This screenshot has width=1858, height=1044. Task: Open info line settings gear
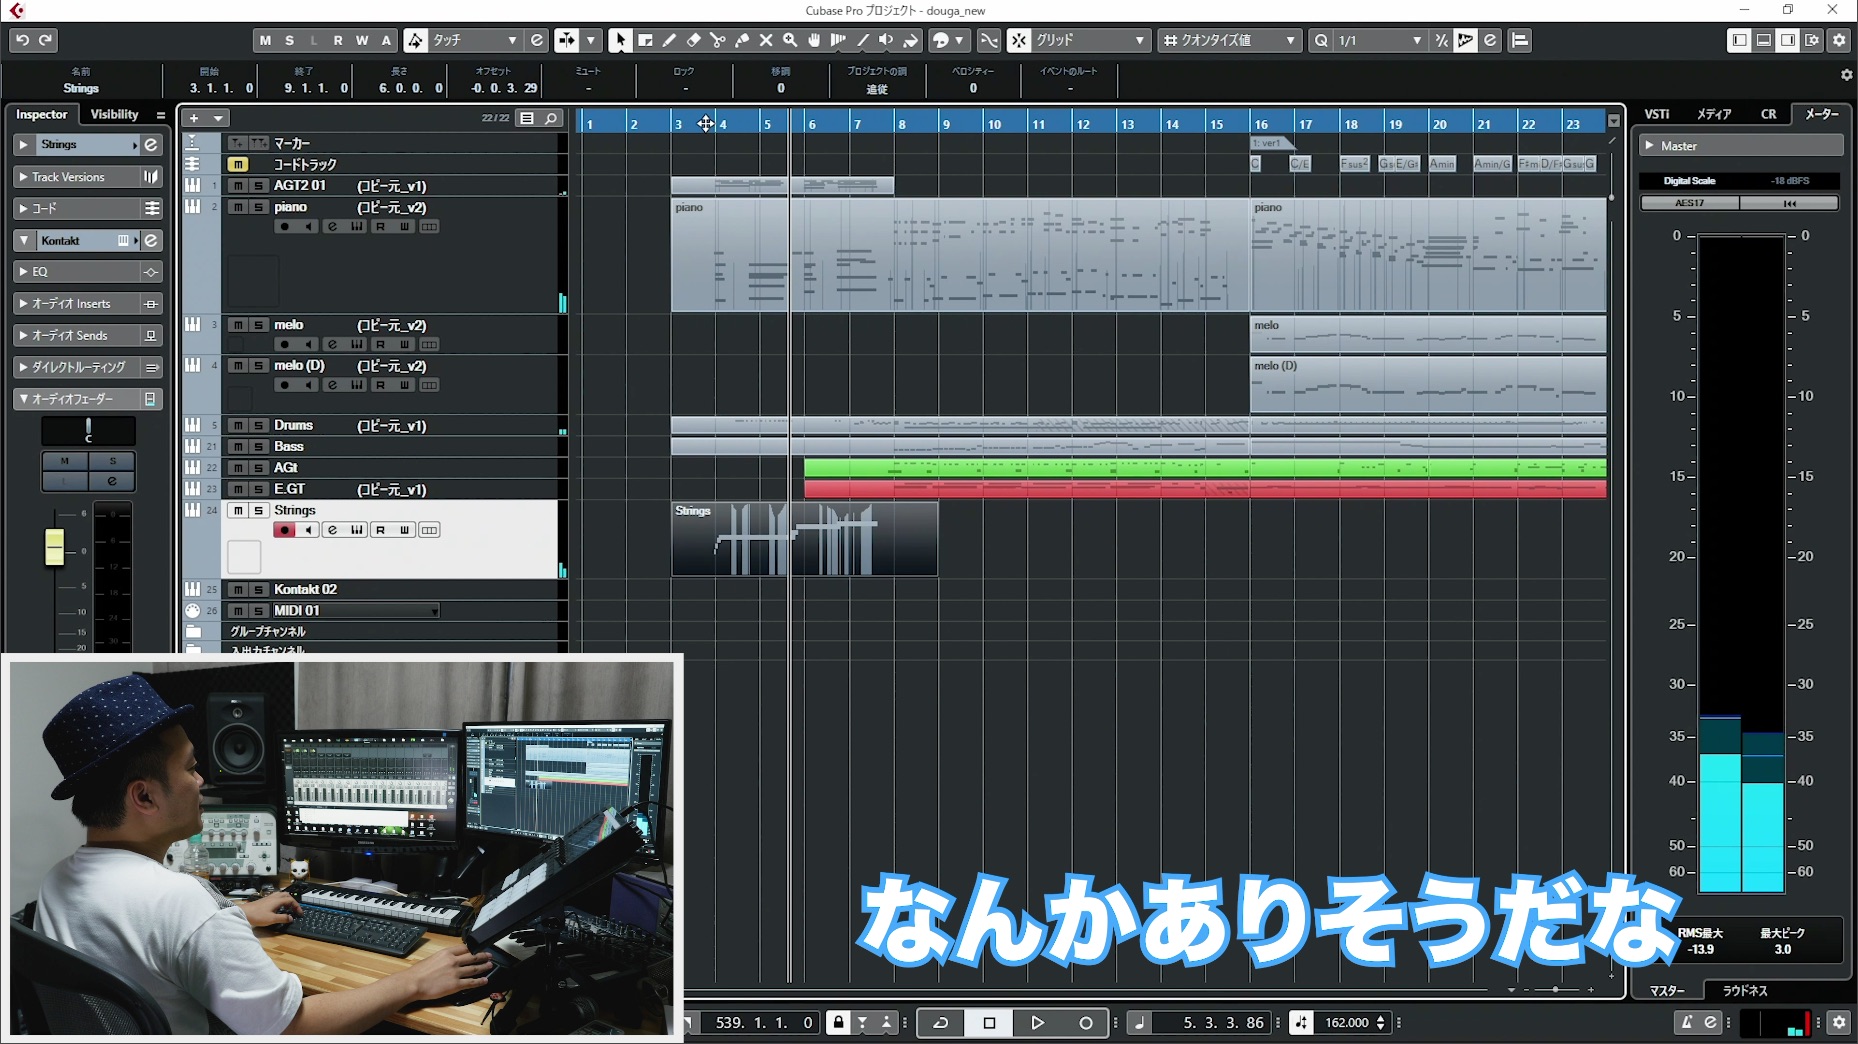(x=1846, y=74)
